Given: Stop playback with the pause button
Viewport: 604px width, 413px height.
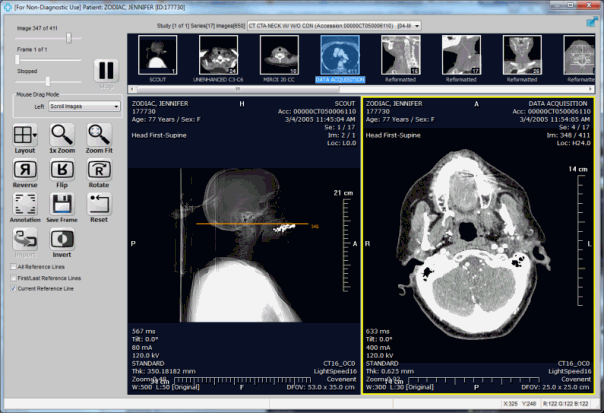Looking at the screenshot, I should click(x=106, y=71).
